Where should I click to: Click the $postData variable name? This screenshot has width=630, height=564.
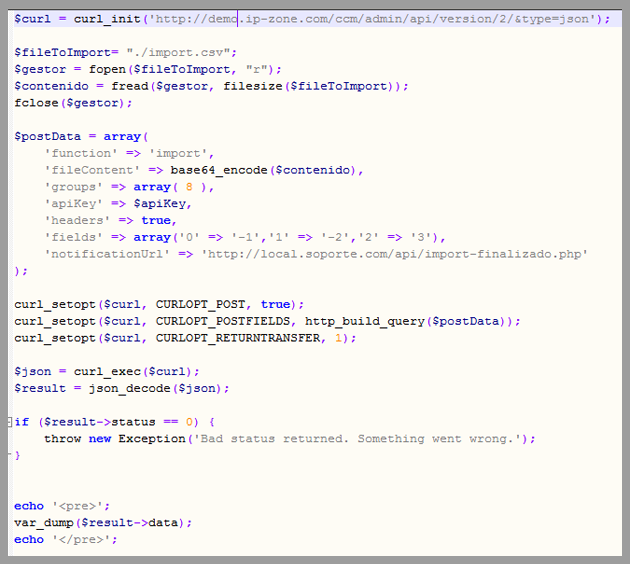coord(47,137)
